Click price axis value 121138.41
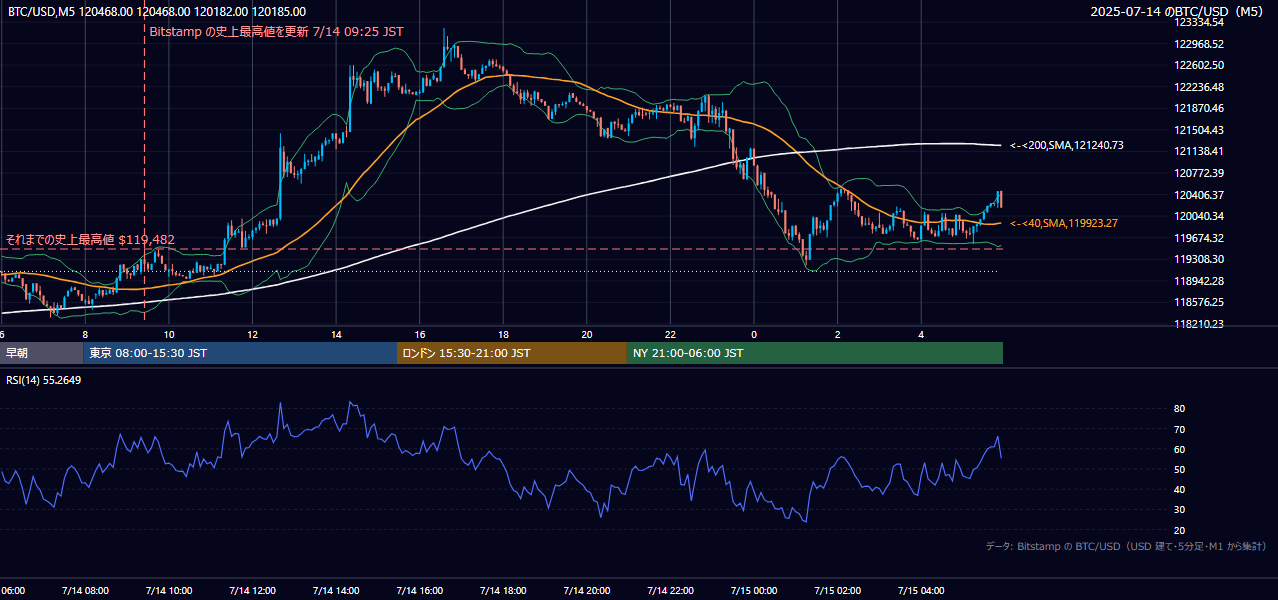 (1200, 151)
